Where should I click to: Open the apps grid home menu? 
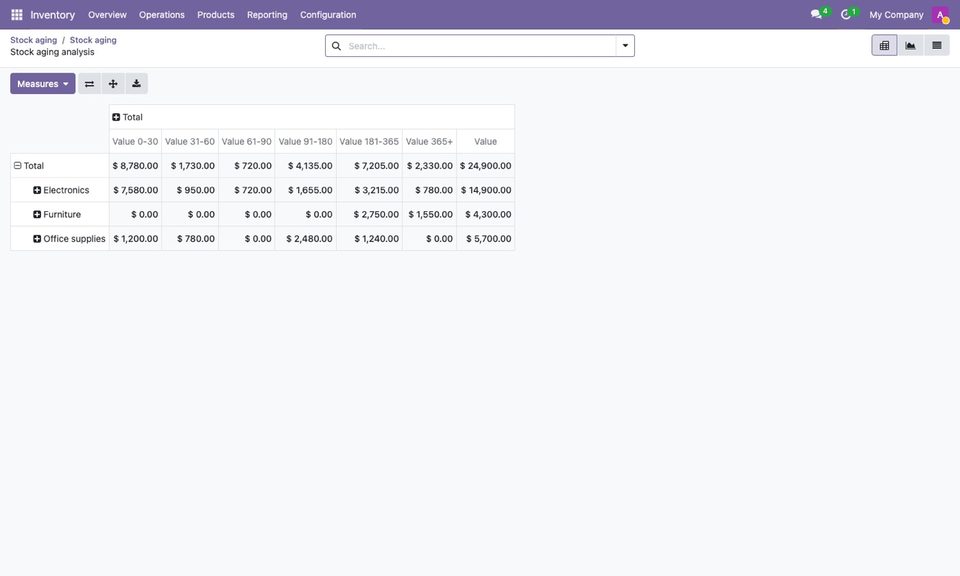(x=17, y=15)
